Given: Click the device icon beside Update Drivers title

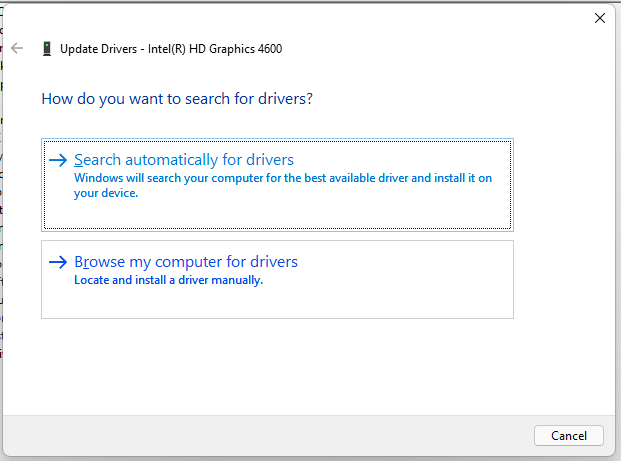Looking at the screenshot, I should point(47,48).
